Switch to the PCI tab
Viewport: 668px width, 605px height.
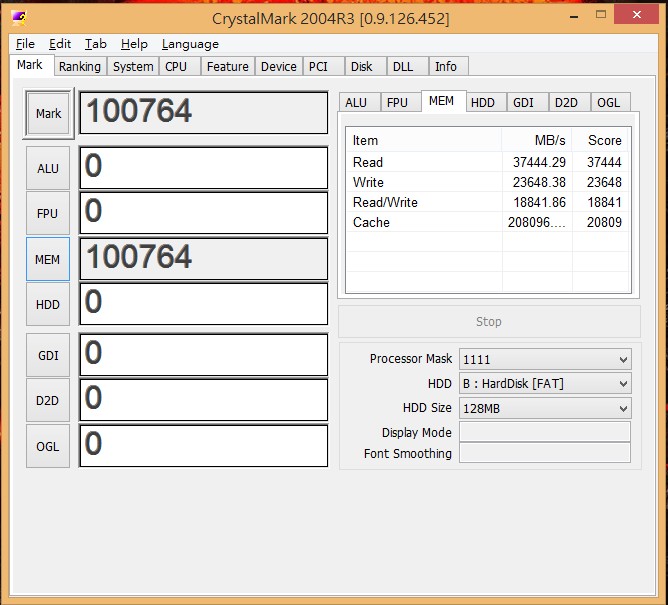tap(323, 66)
